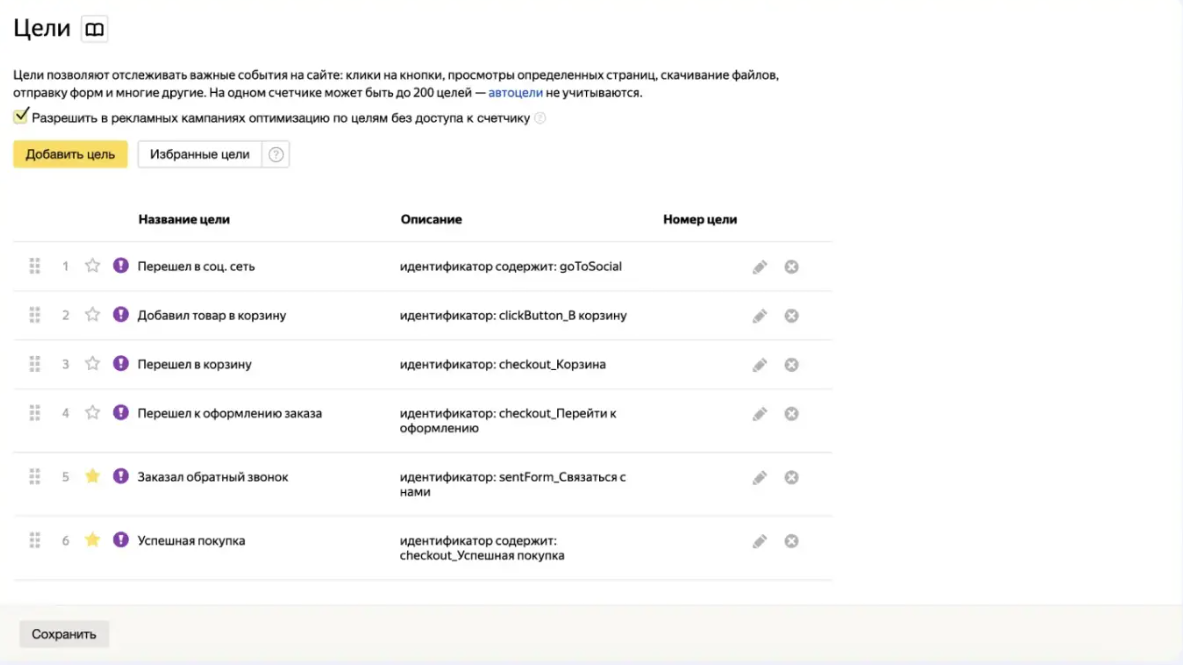Edit the goal Заказал обратный звонок
The width and height of the screenshot is (1183, 665).
(760, 478)
